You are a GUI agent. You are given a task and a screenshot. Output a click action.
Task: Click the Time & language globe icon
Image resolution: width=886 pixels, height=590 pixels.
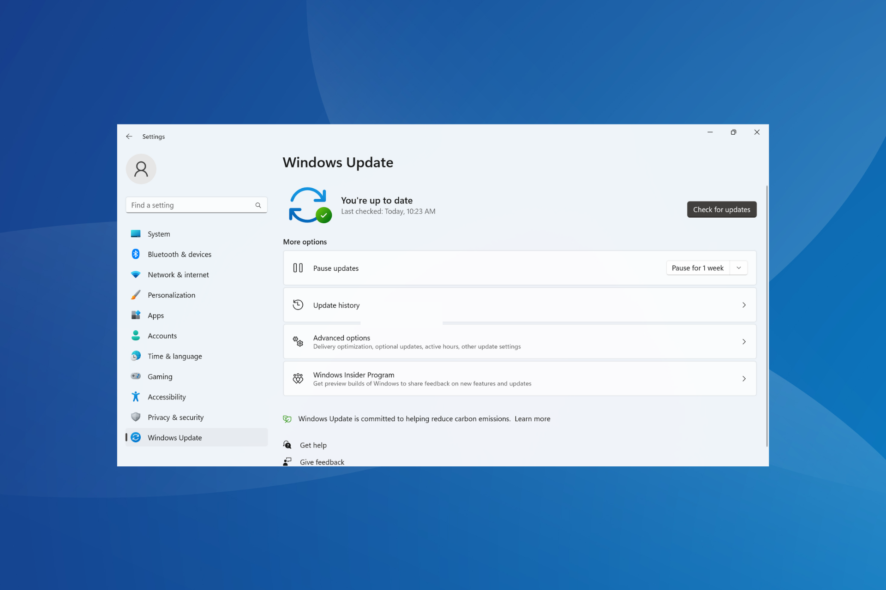[x=136, y=356]
